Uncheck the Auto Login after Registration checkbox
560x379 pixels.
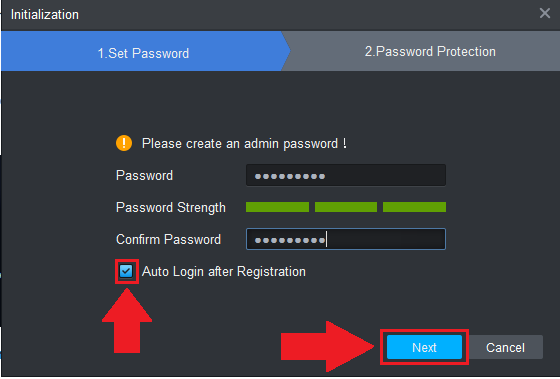tap(126, 271)
